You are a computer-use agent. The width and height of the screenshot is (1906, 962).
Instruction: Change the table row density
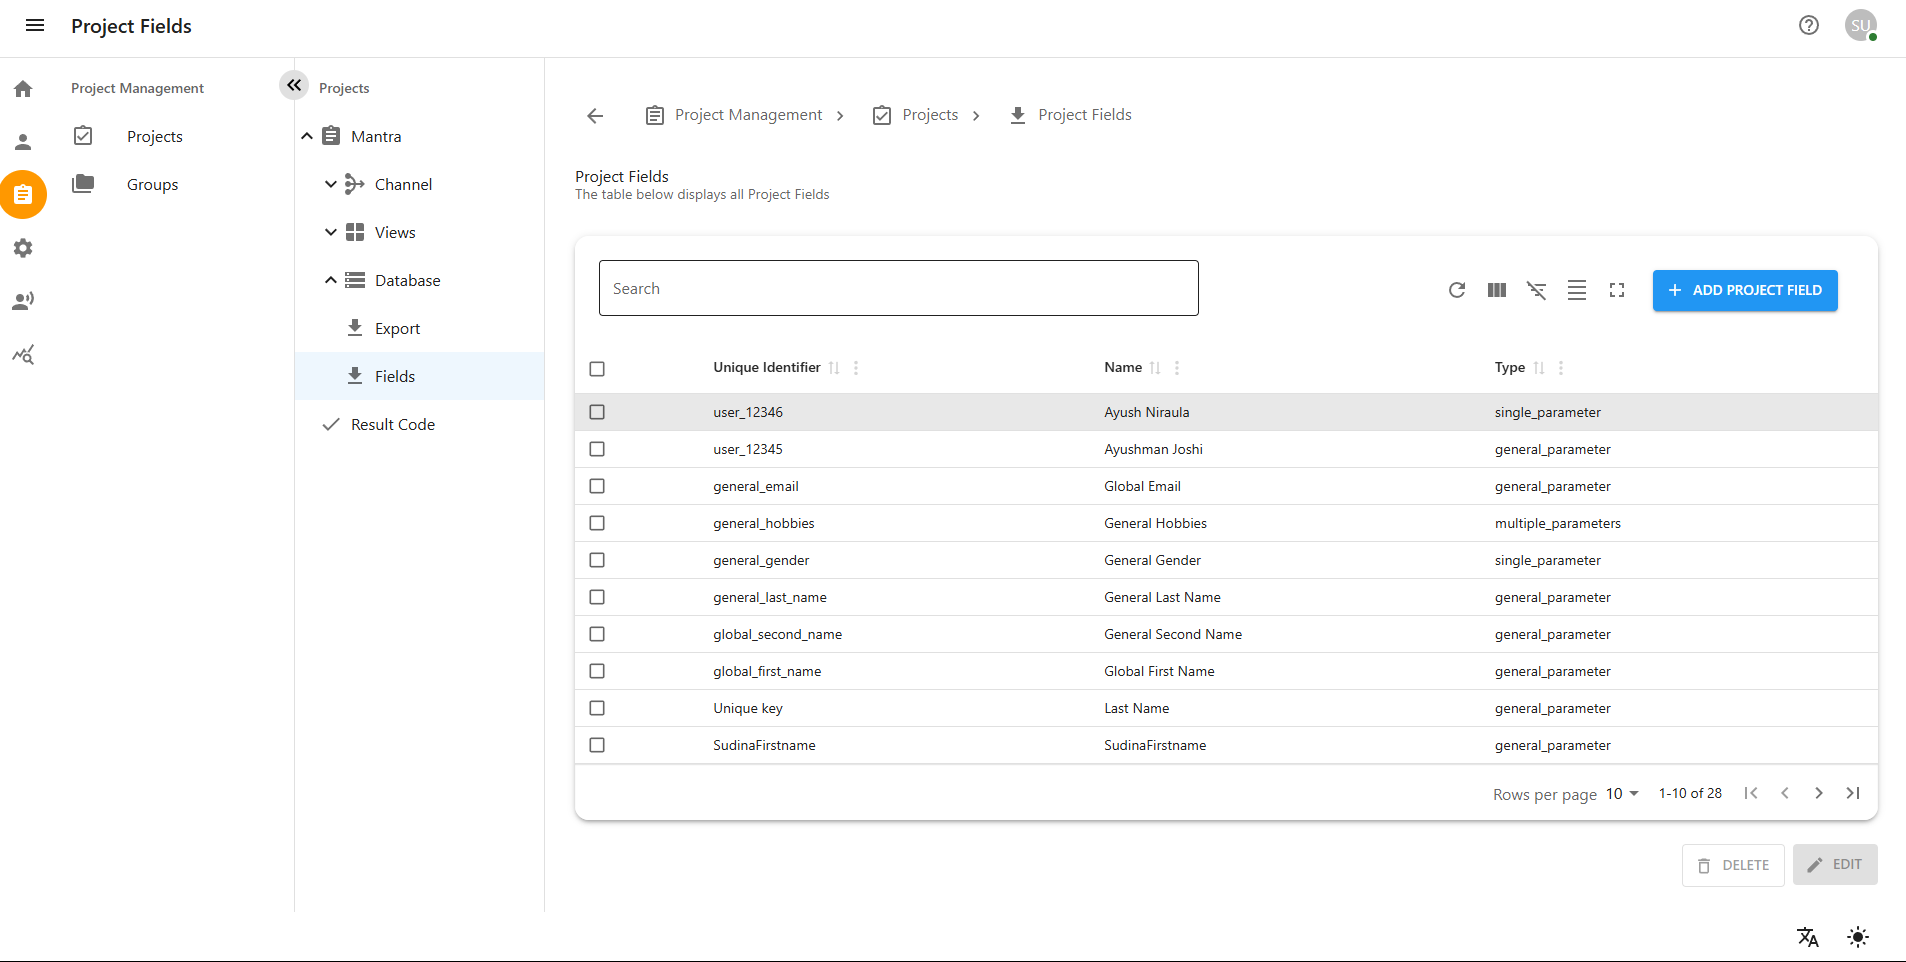click(x=1577, y=290)
